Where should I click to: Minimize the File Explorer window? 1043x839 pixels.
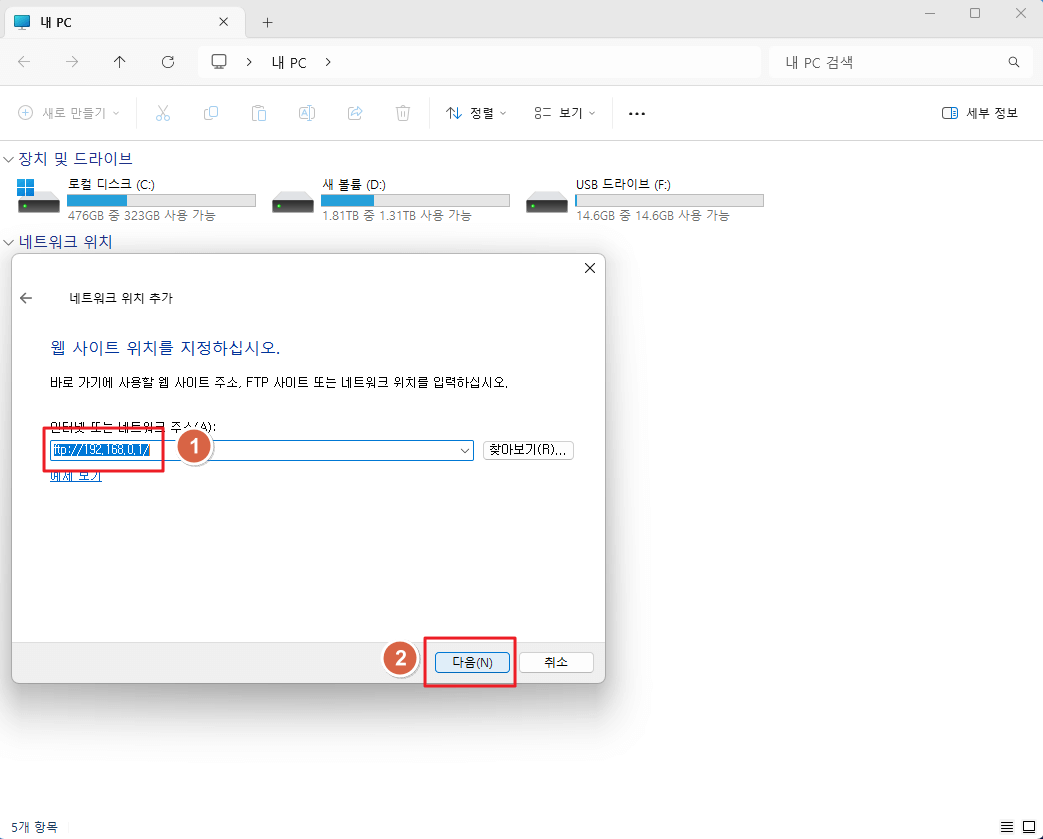930,13
